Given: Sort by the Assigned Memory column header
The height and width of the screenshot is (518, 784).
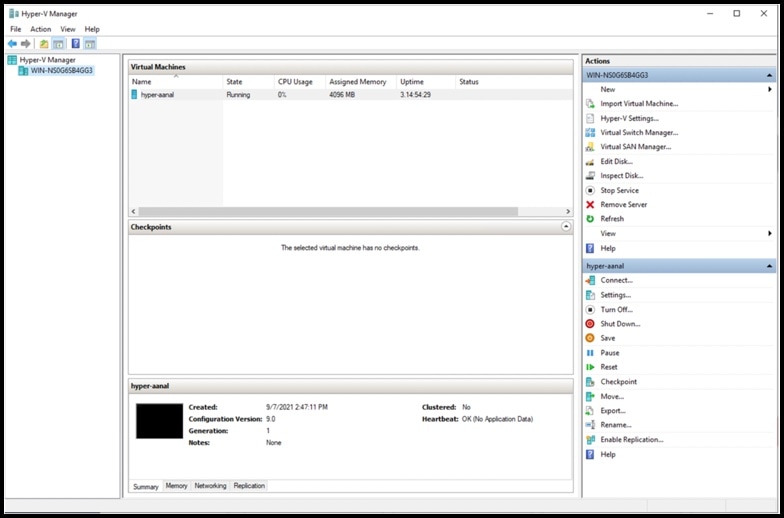Looking at the screenshot, I should pyautogui.click(x=361, y=82).
